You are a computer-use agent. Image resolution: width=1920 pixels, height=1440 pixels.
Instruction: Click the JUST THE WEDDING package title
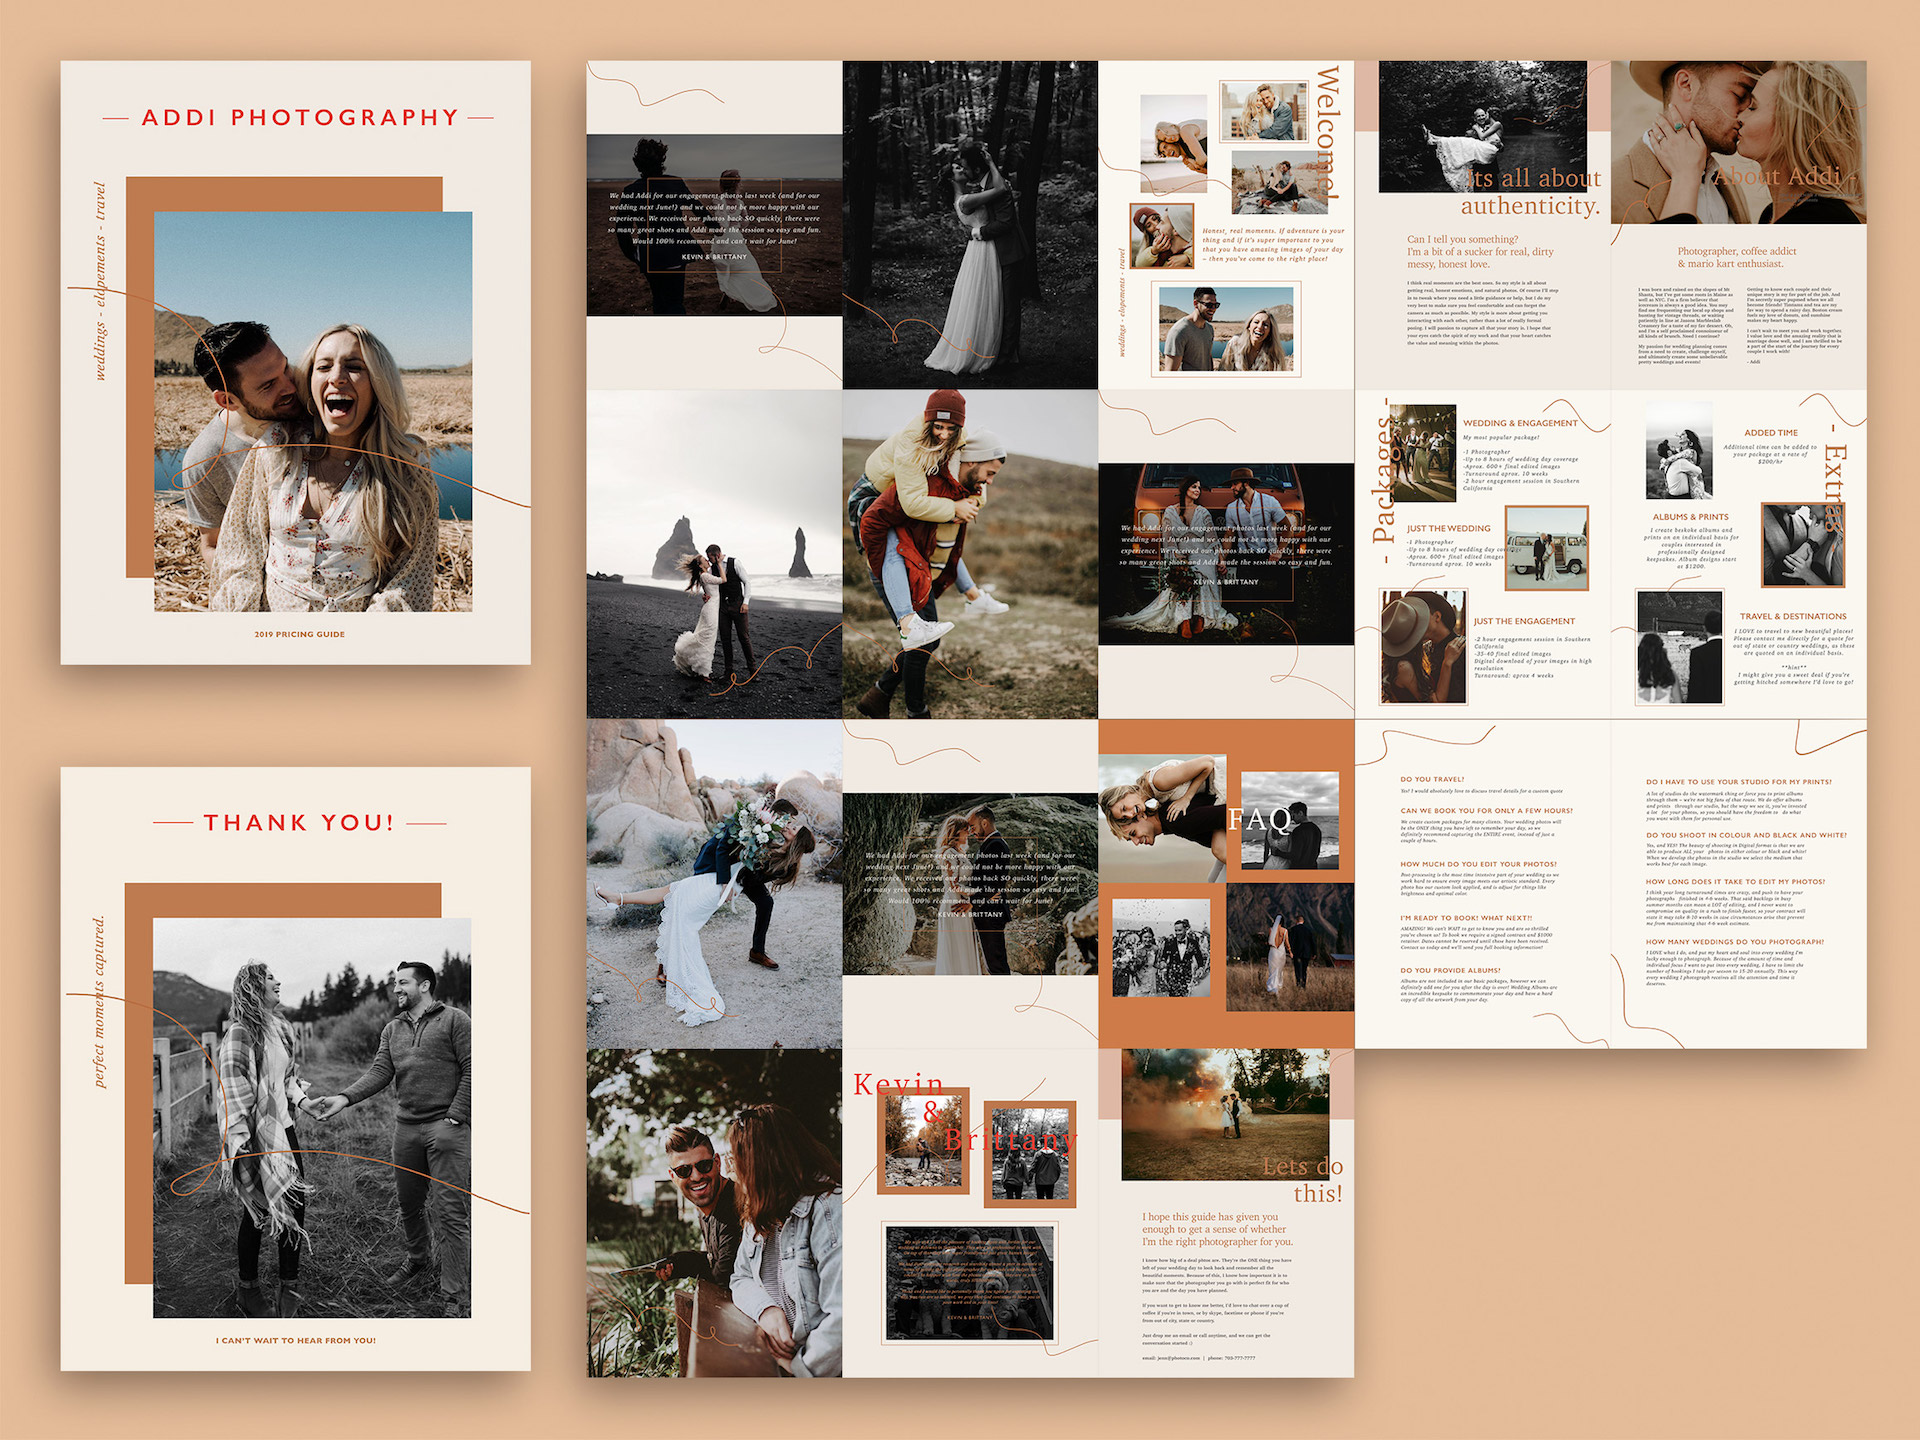pos(1448,528)
